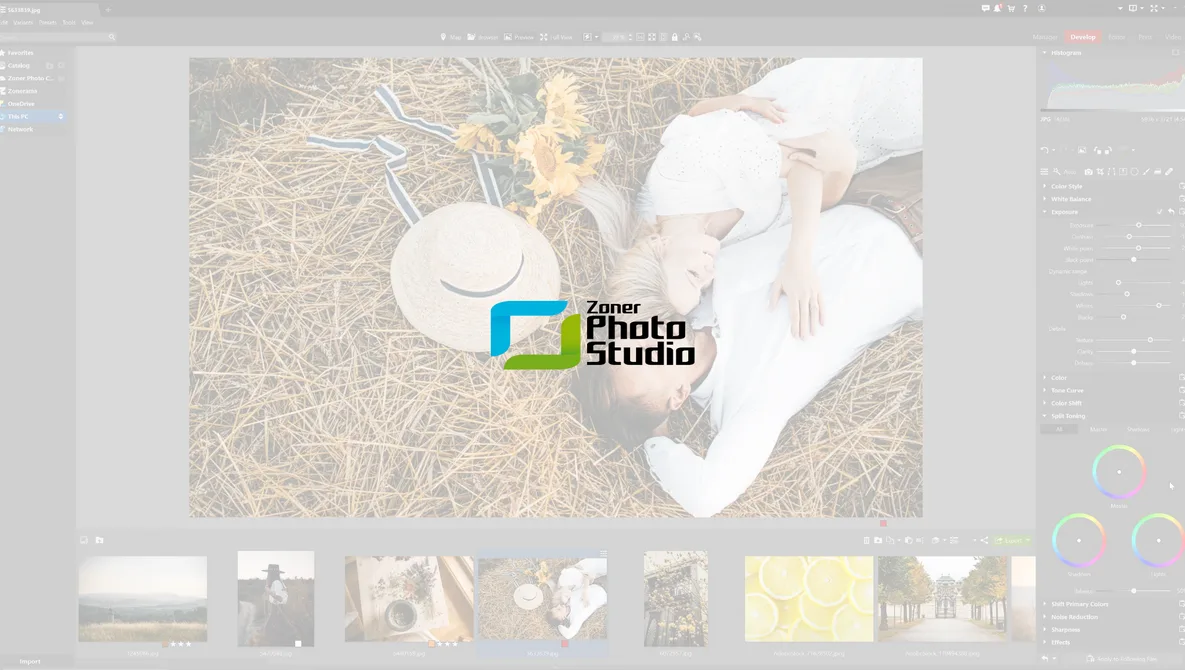Switch to the Develop module tab
The image size is (1185, 670).
click(x=1082, y=37)
